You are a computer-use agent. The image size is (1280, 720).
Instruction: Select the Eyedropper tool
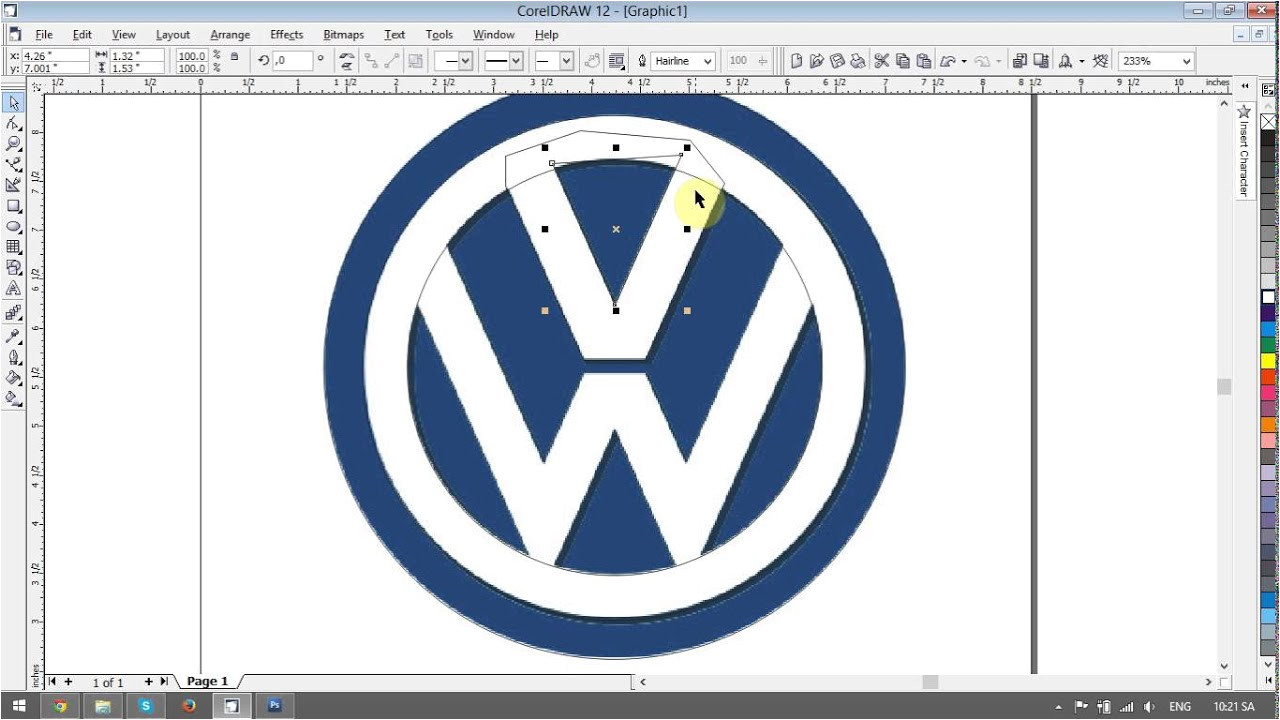13,335
